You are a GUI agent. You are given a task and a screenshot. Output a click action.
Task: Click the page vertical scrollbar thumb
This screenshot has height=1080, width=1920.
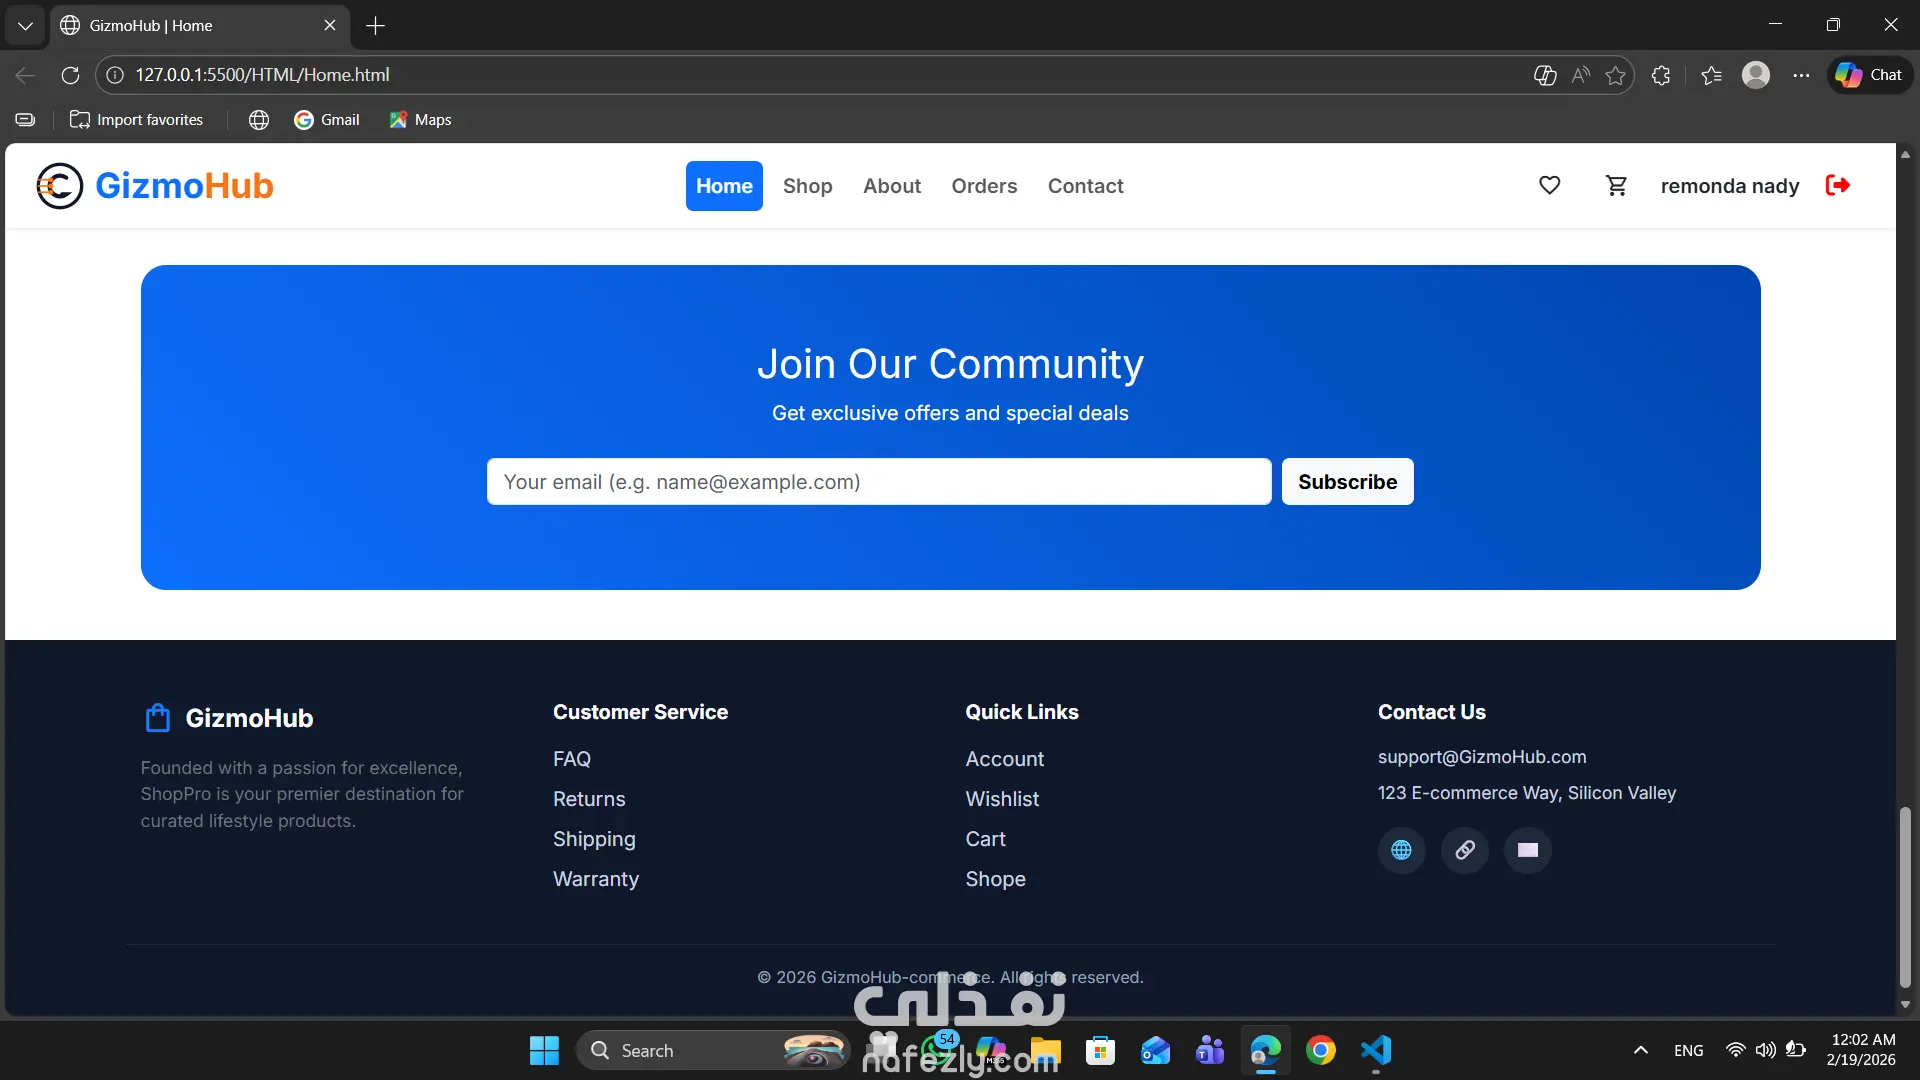click(1904, 895)
